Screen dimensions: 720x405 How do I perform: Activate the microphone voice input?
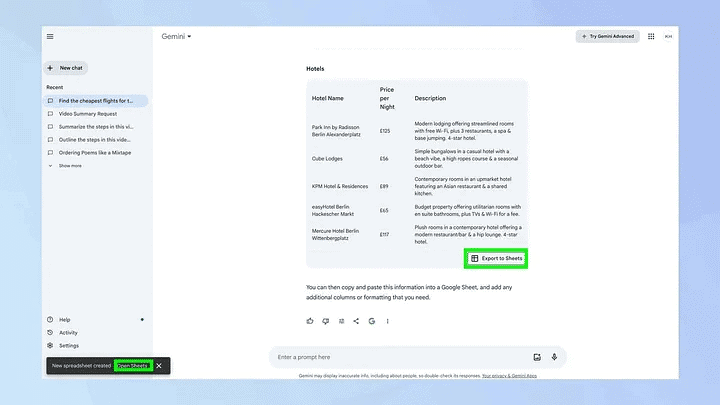[x=554, y=357]
